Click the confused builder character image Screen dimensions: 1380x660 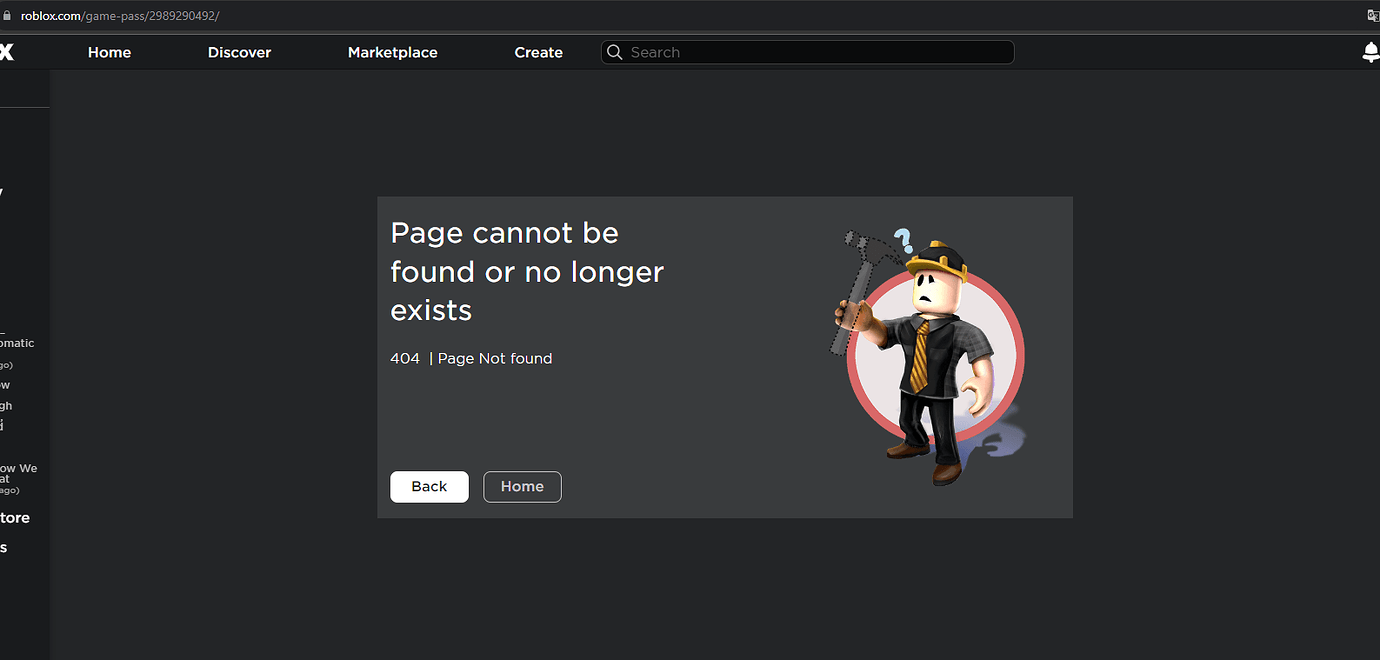click(x=929, y=355)
